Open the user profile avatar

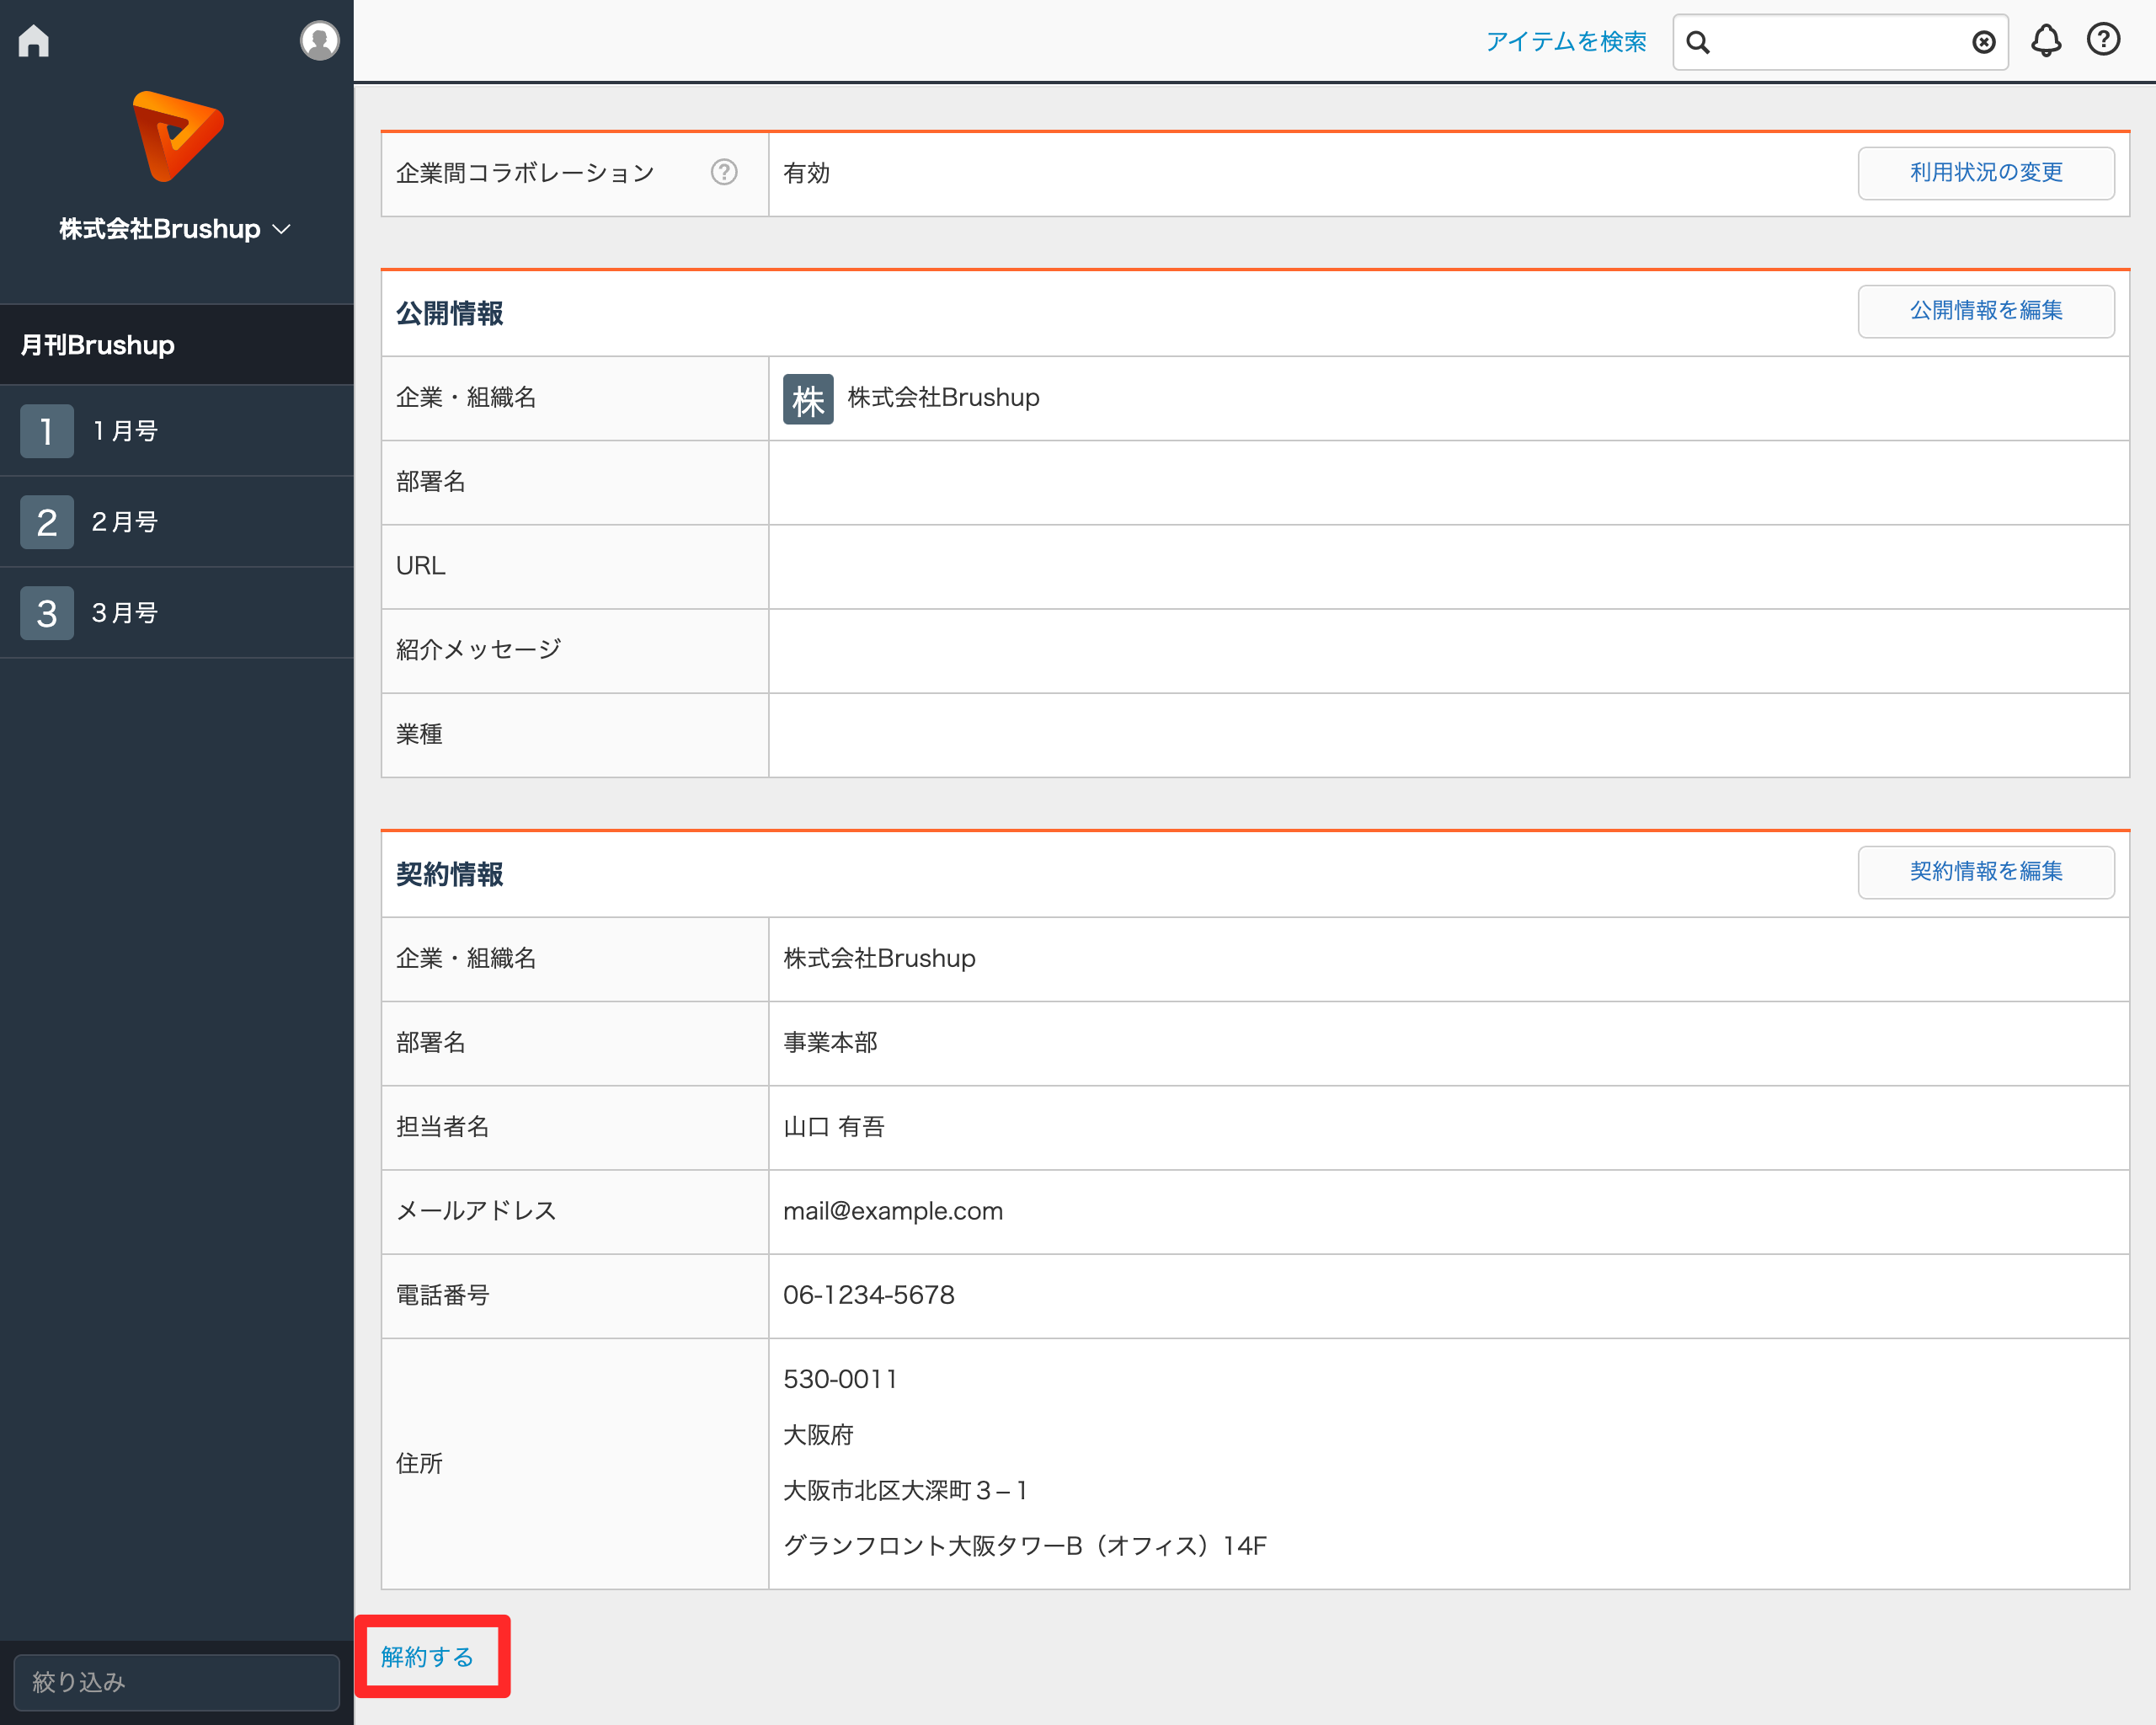(319, 41)
